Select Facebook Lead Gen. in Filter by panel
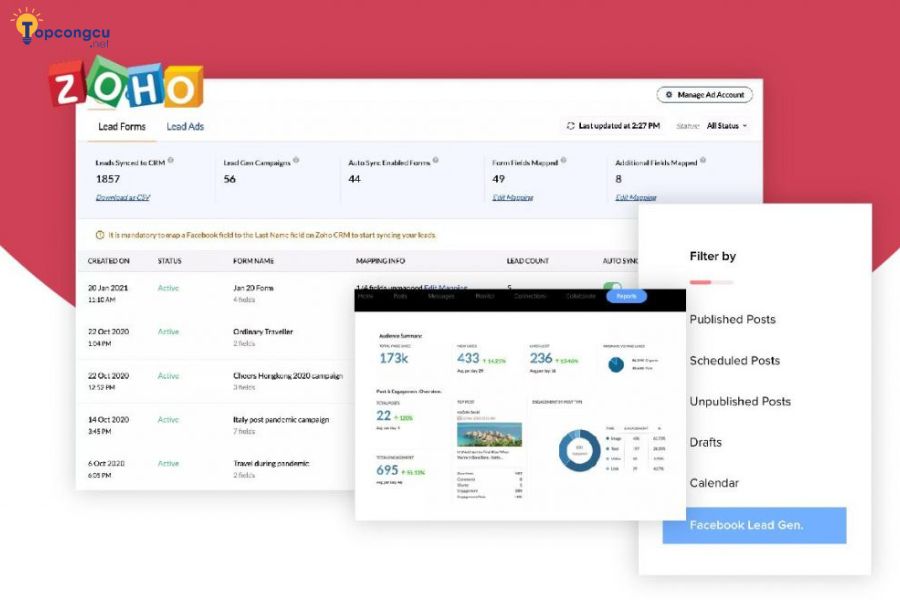Viewport: 900px width, 600px height. (x=754, y=525)
